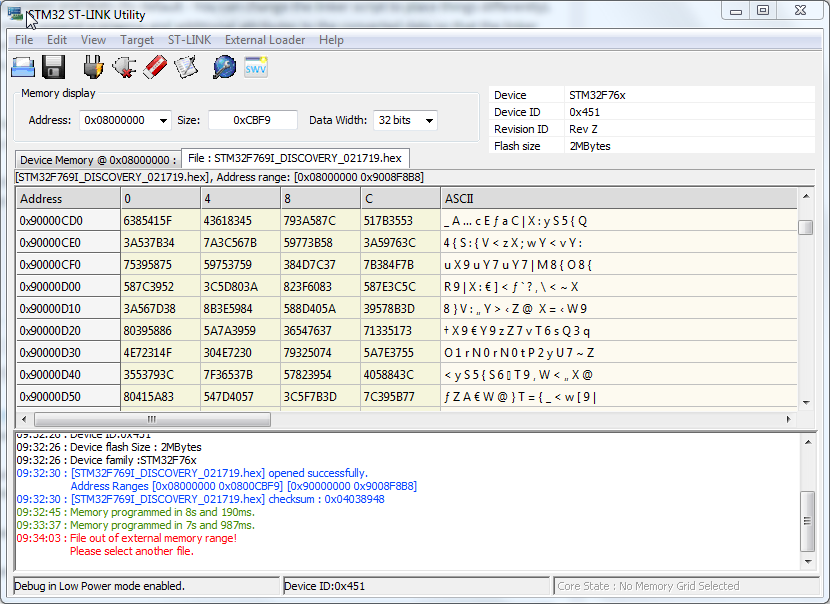Open the SWV viewer icon
Image resolution: width=830 pixels, height=604 pixels.
[256, 67]
